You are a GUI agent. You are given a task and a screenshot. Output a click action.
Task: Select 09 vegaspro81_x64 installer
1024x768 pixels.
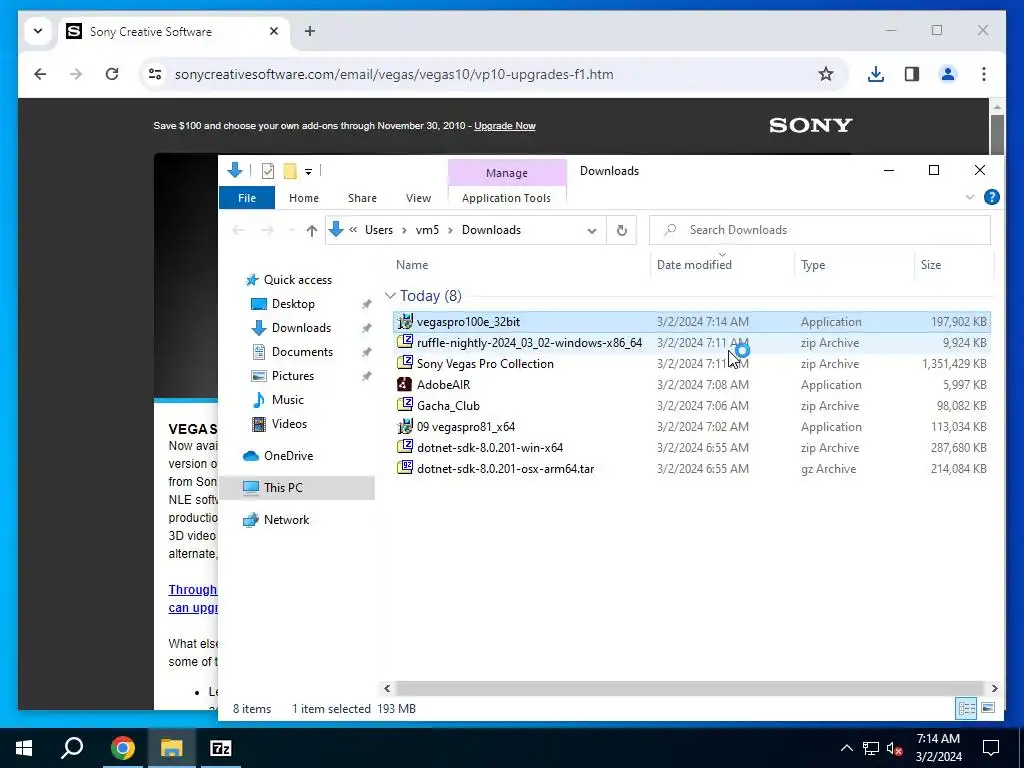[x=692, y=426]
